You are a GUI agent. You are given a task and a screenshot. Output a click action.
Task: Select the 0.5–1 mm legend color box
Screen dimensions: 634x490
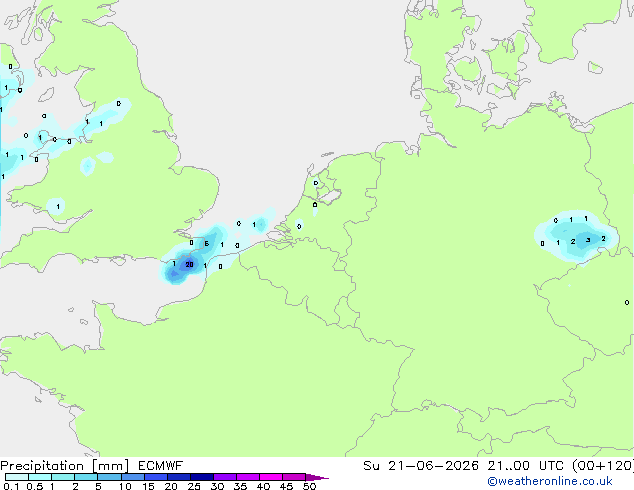(40, 477)
